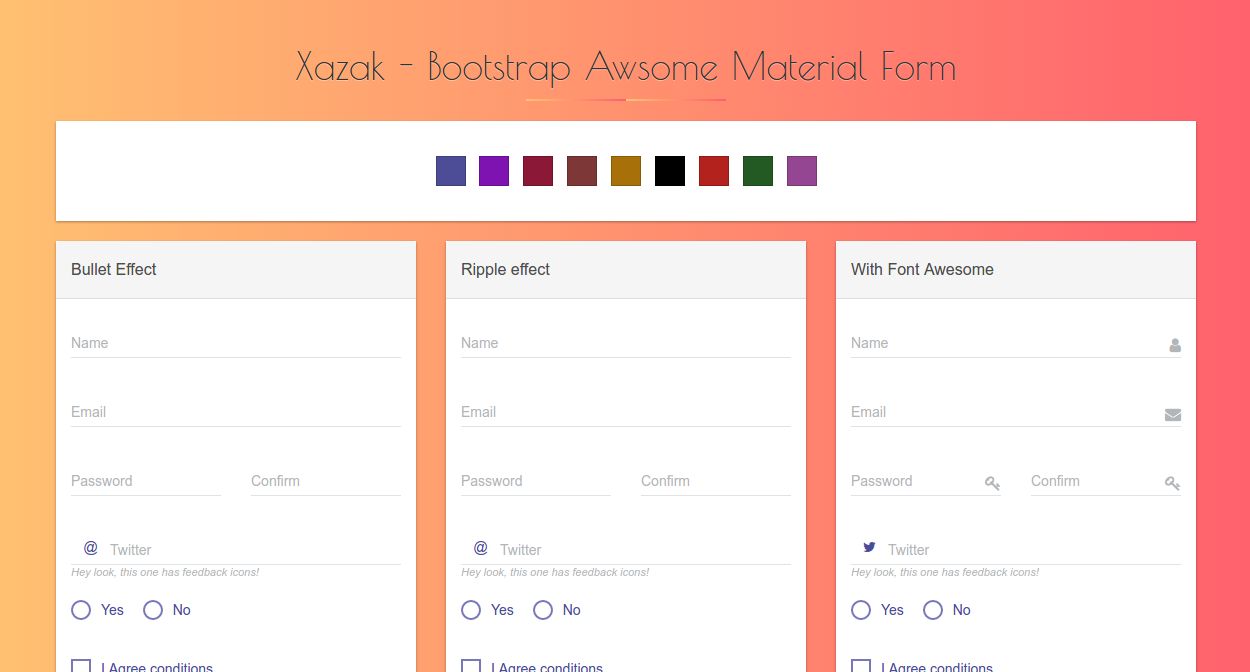
Task: Check agree conditions box in Bullet Effect form
Action: pyautogui.click(x=81, y=666)
